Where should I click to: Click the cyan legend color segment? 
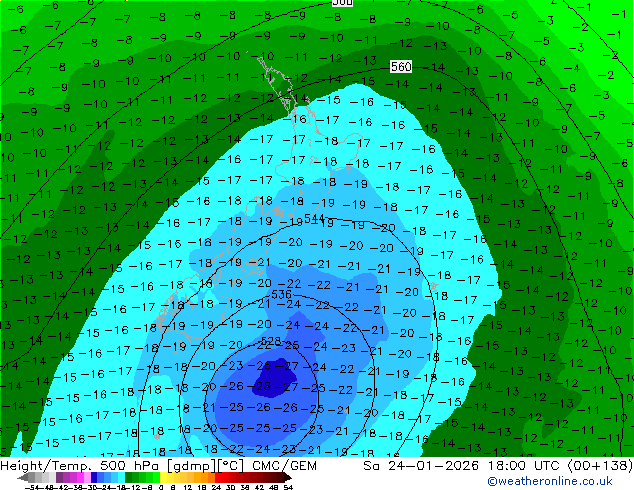point(122,477)
